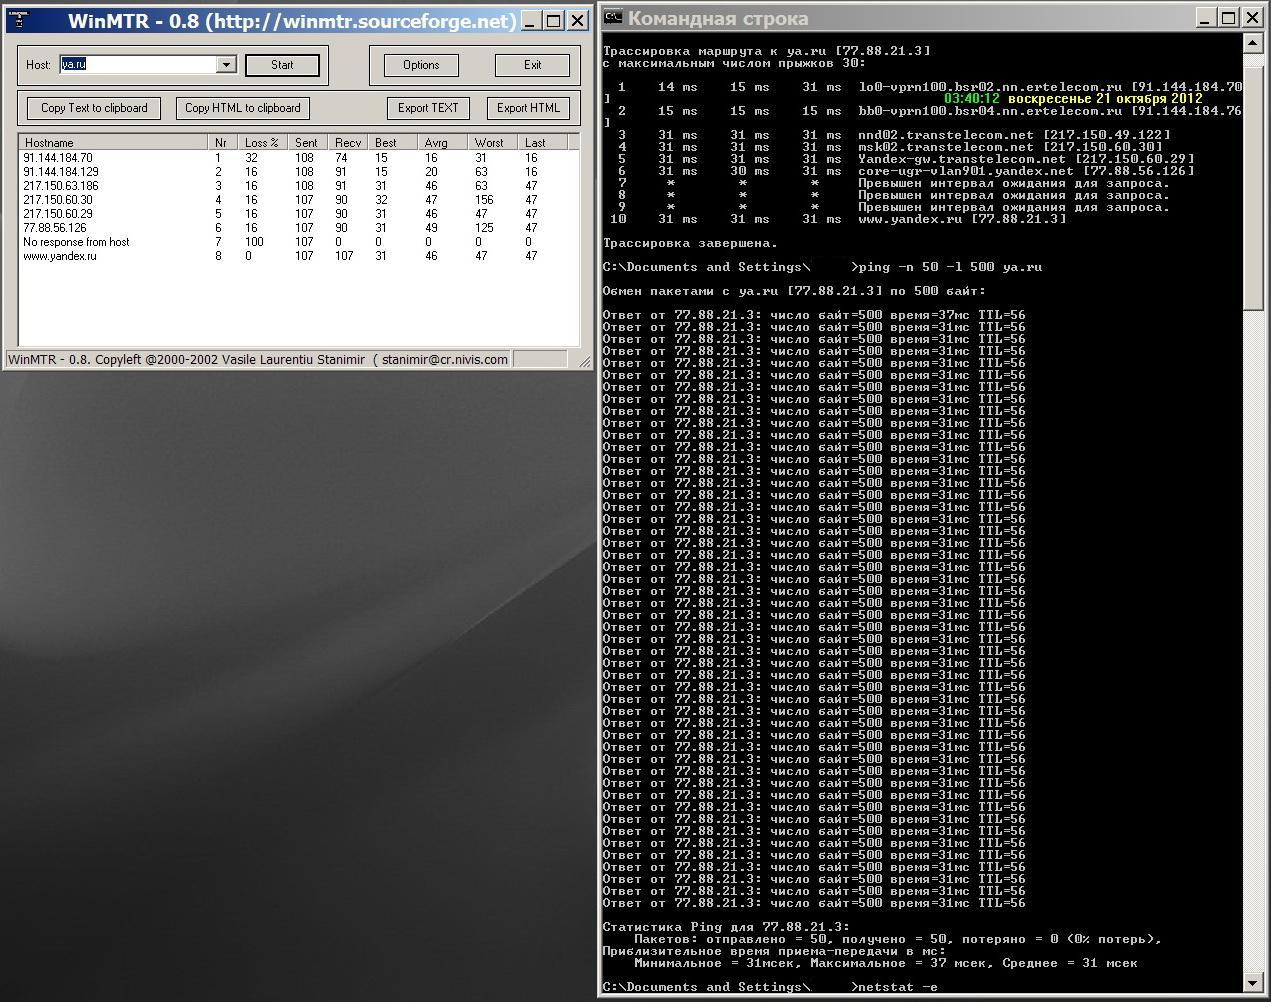Click the Yandex-gw.transtelecom.net traceroute line
1271x1002 pixels.
click(902, 159)
